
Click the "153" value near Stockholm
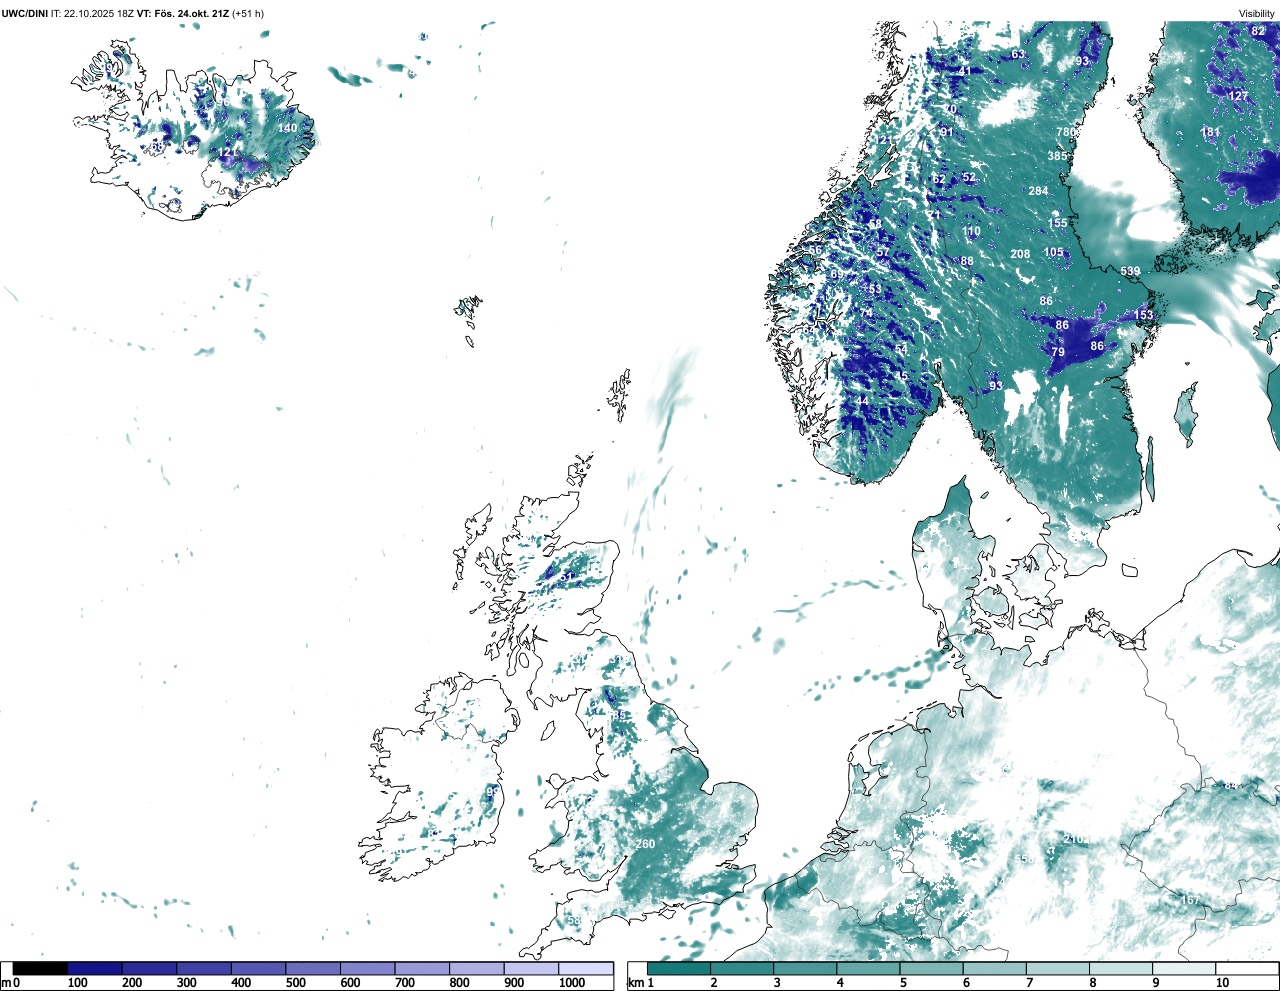pyautogui.click(x=1143, y=315)
